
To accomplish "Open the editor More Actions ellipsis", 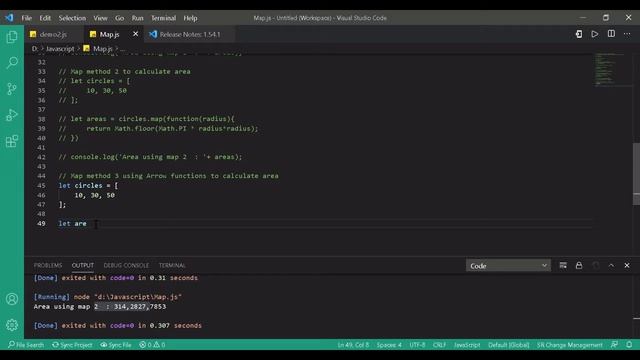I will point(627,34).
